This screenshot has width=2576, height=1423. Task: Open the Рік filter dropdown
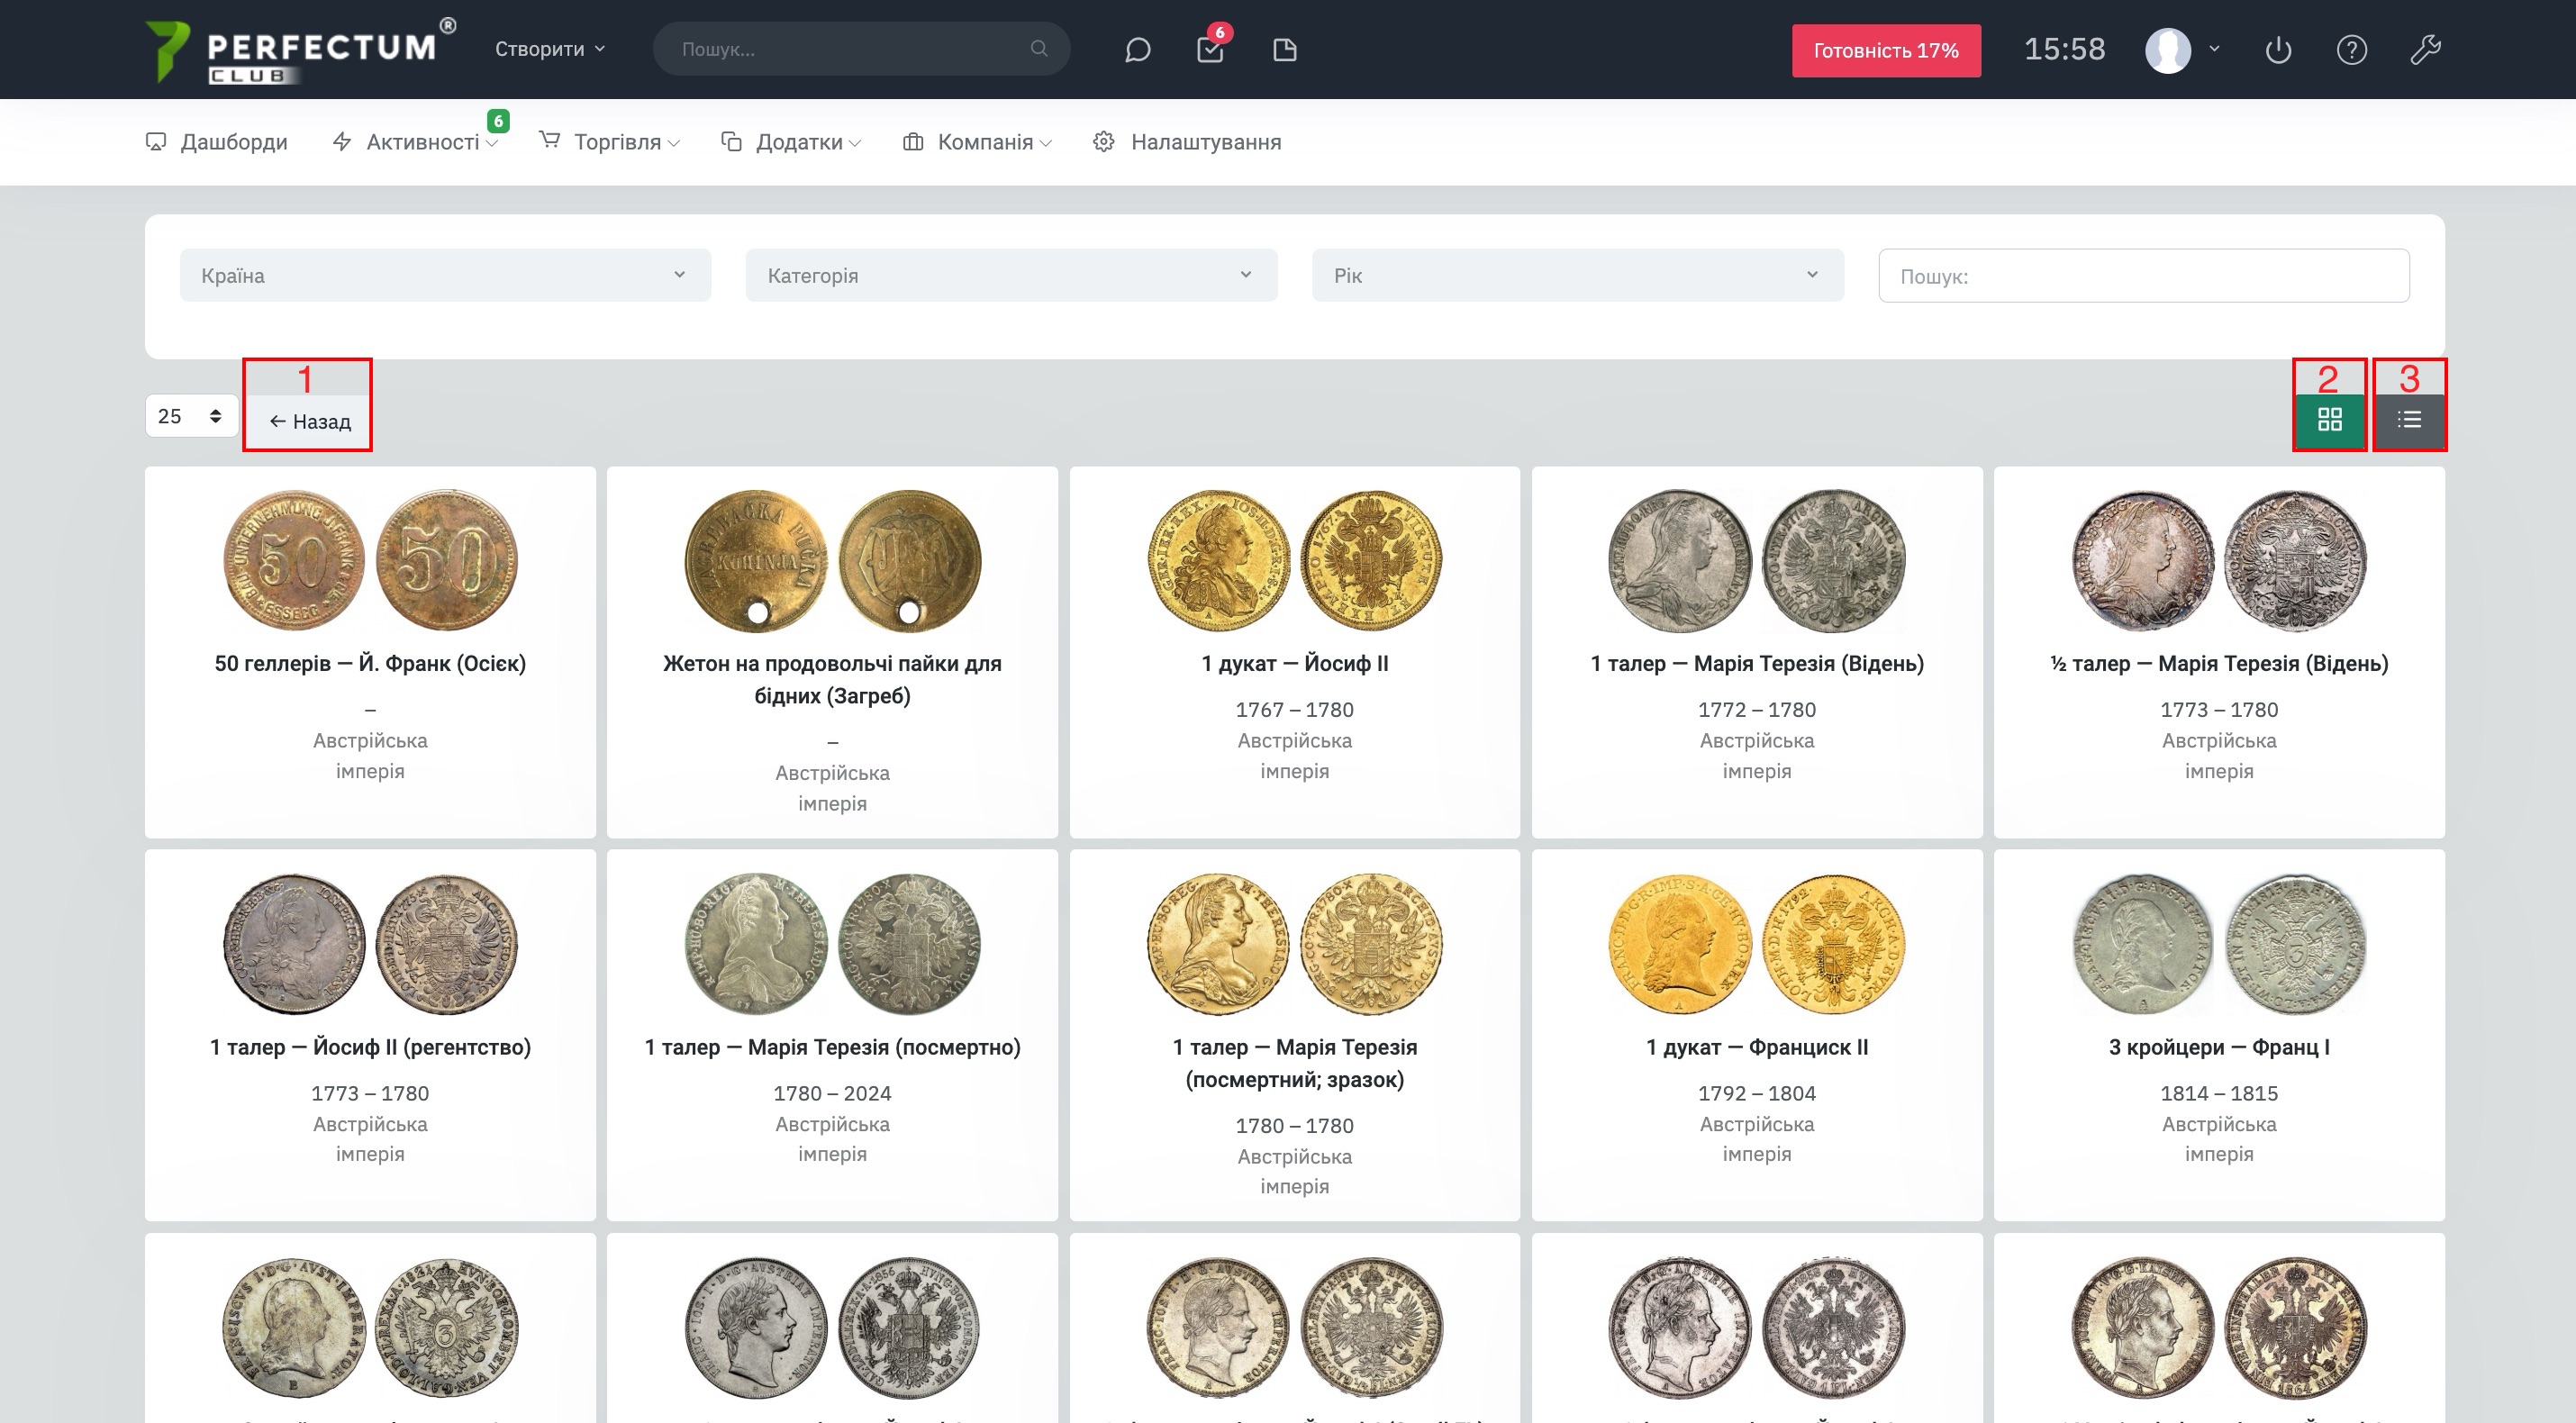[1577, 275]
